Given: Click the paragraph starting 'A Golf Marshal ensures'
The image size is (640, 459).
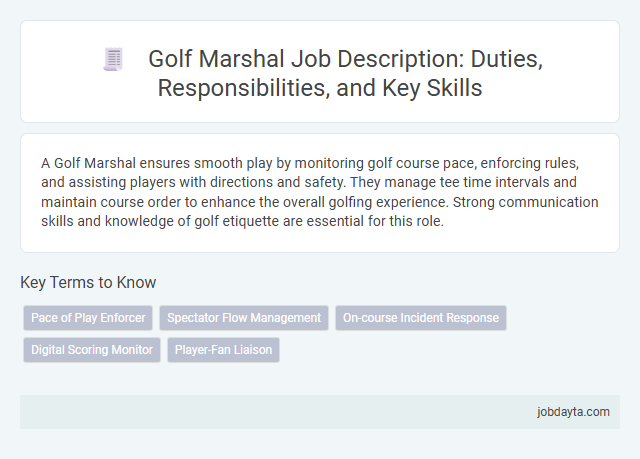Looking at the screenshot, I should click(320, 192).
